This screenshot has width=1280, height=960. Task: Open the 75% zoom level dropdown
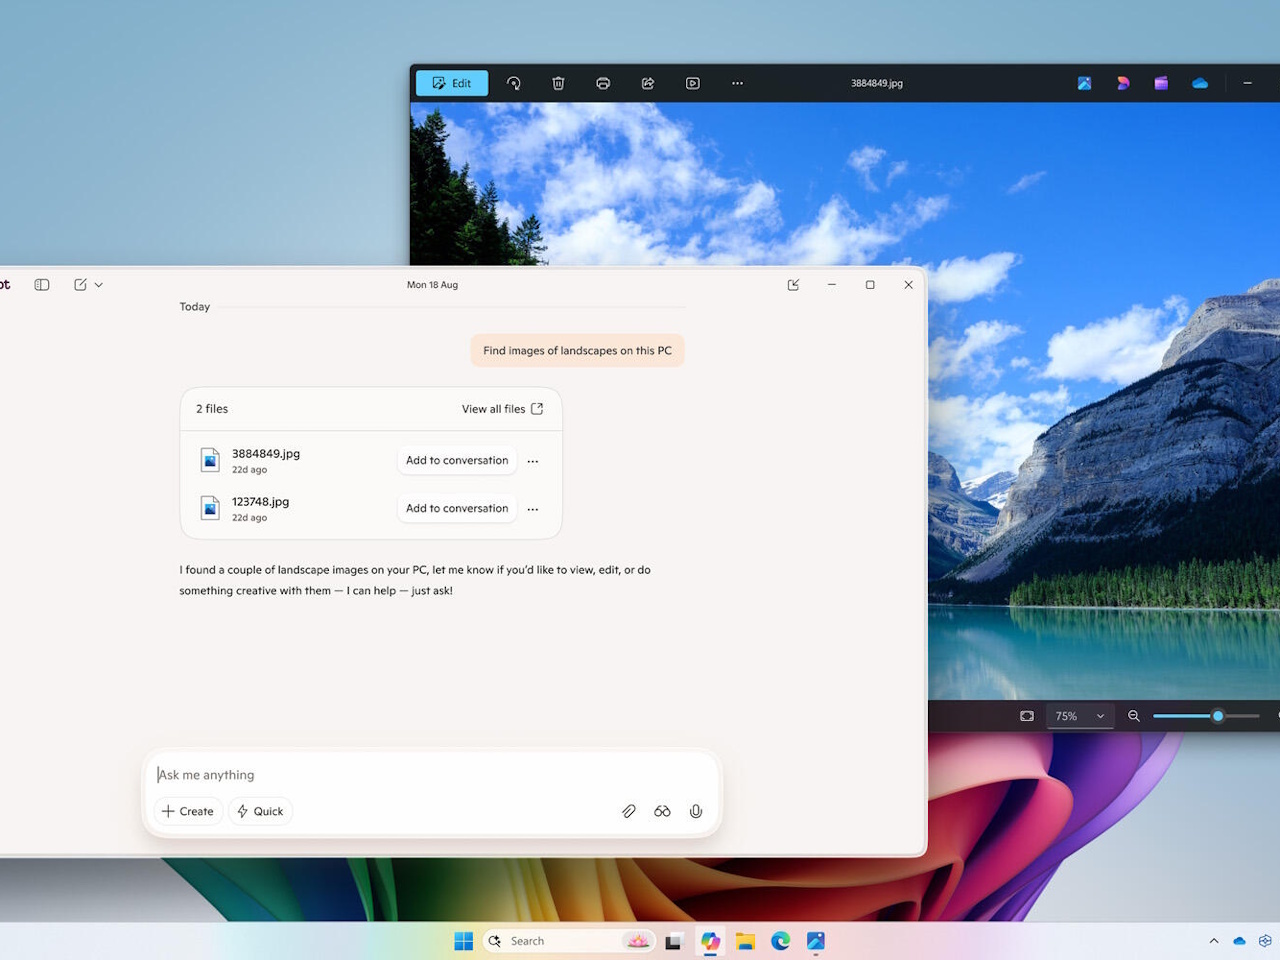(1080, 716)
